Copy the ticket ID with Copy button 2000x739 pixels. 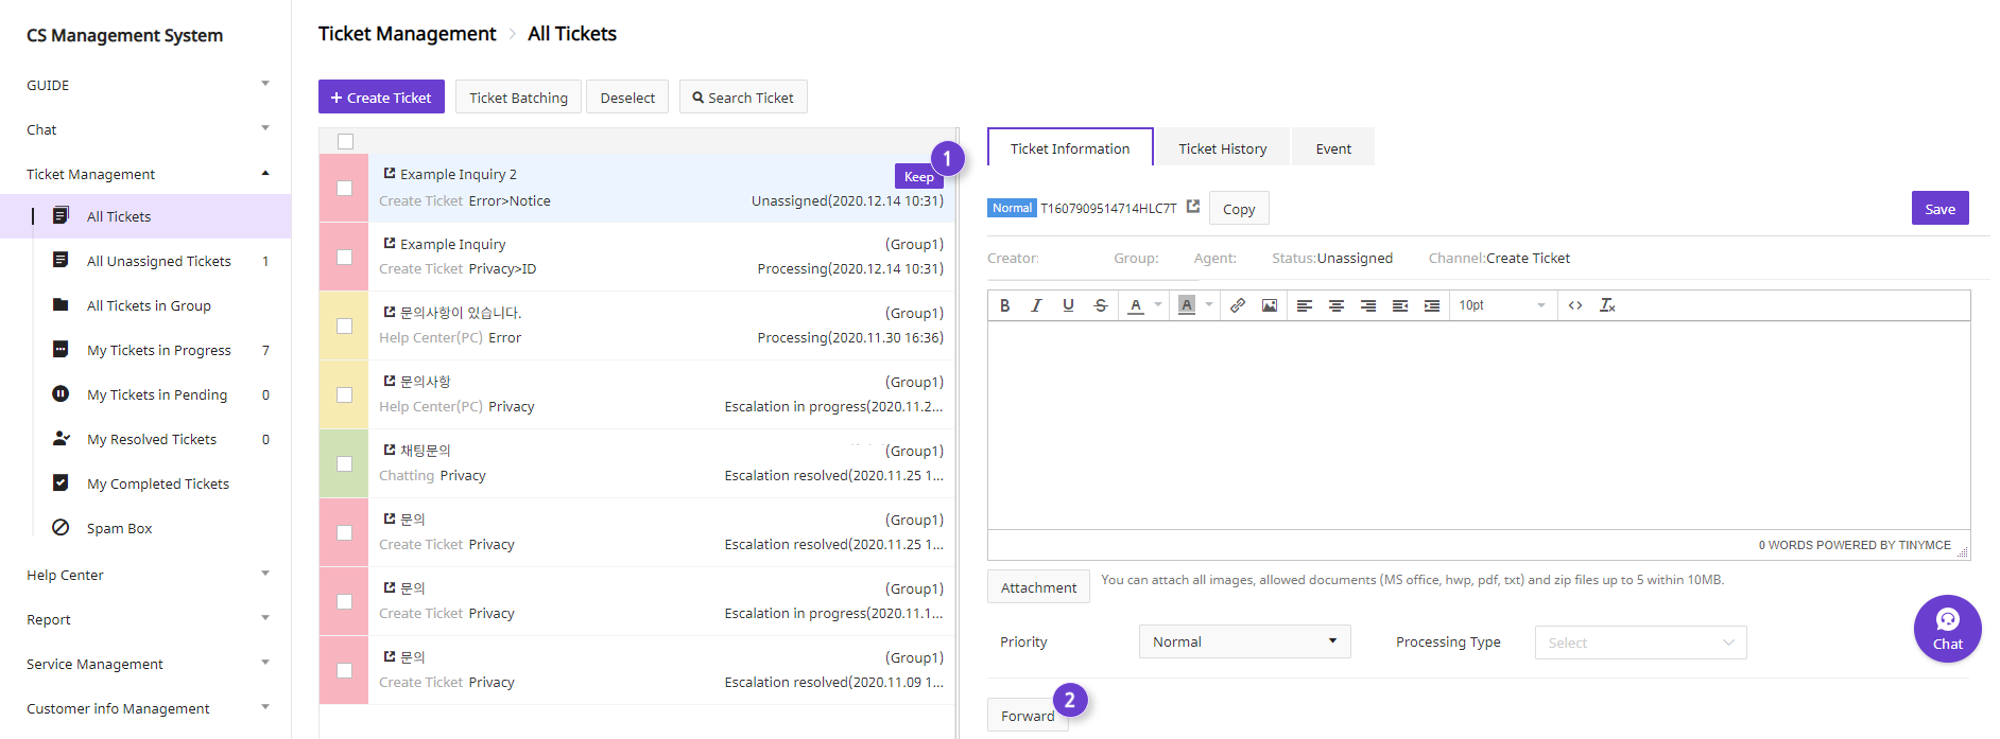tap(1239, 208)
